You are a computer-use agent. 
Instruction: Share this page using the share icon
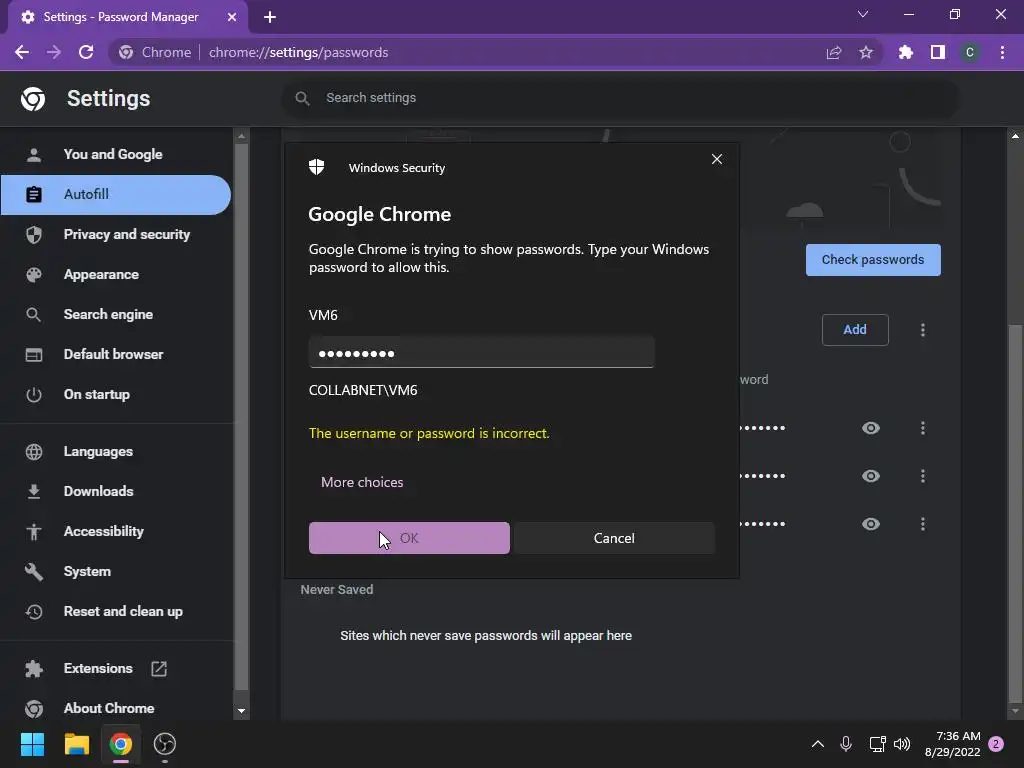(x=833, y=52)
